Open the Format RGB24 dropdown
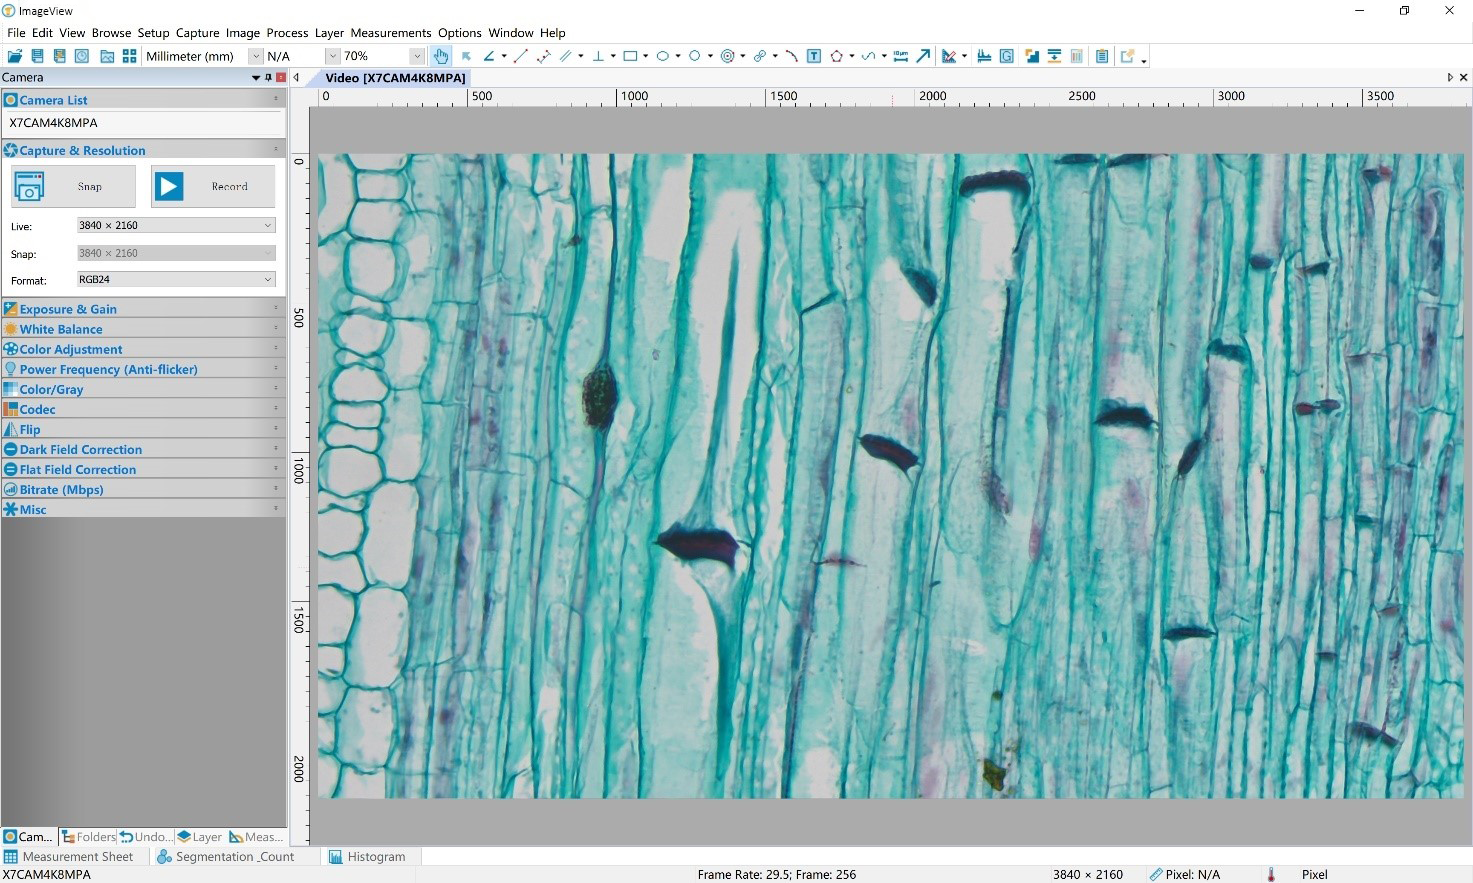 pyautogui.click(x=176, y=280)
